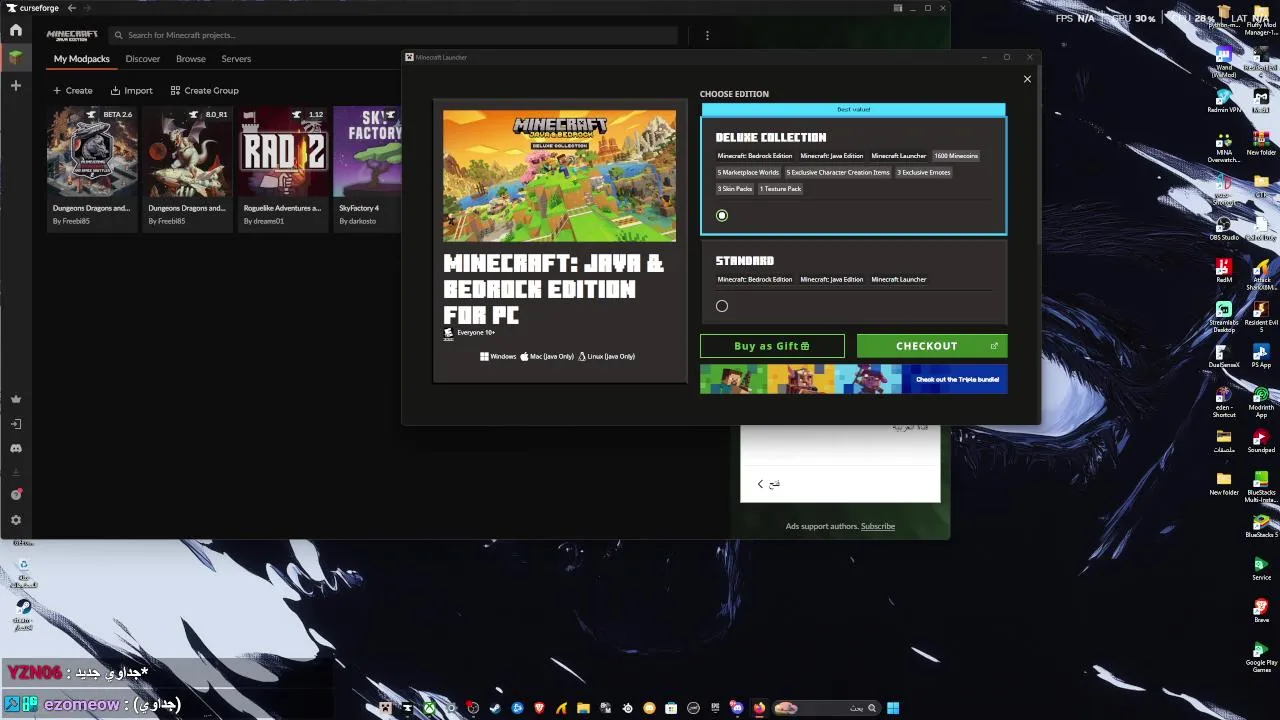Click the By darkosto author text

(x=357, y=221)
